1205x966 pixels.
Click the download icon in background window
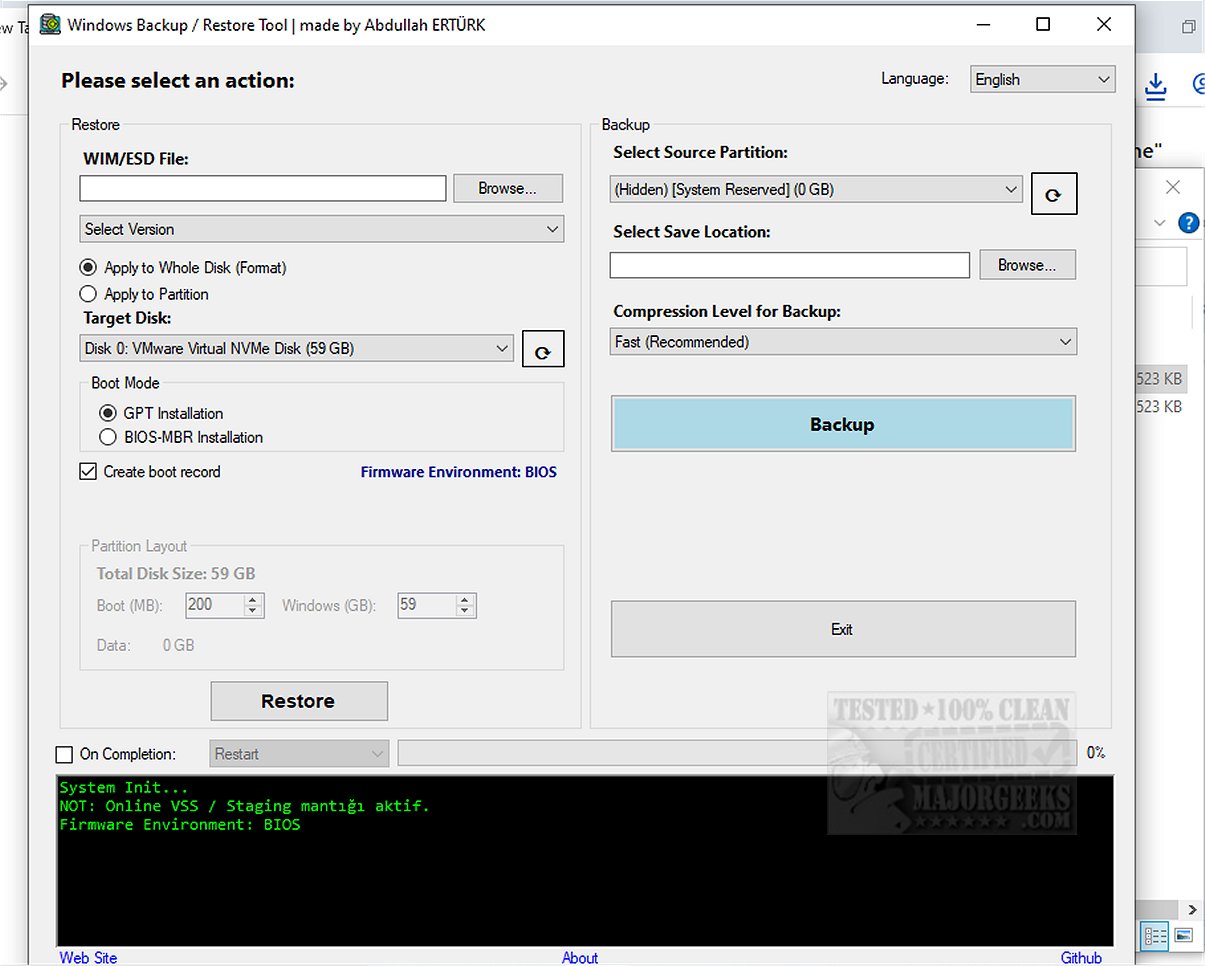click(x=1156, y=86)
